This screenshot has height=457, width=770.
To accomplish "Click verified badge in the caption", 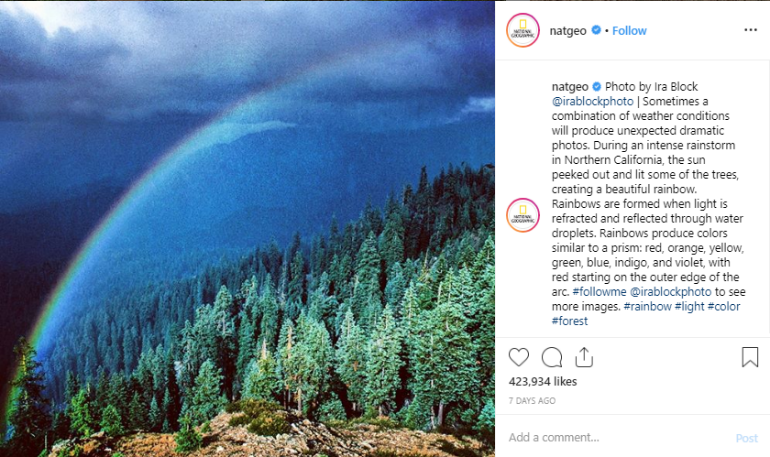I will pos(597,86).
